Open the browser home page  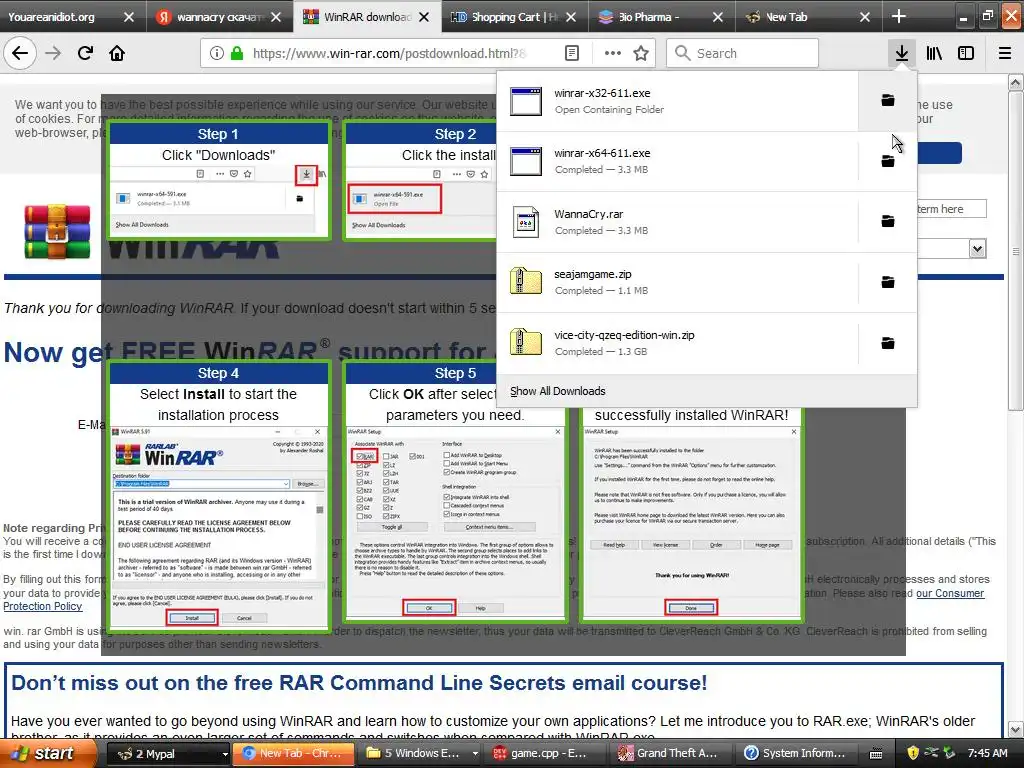(117, 53)
